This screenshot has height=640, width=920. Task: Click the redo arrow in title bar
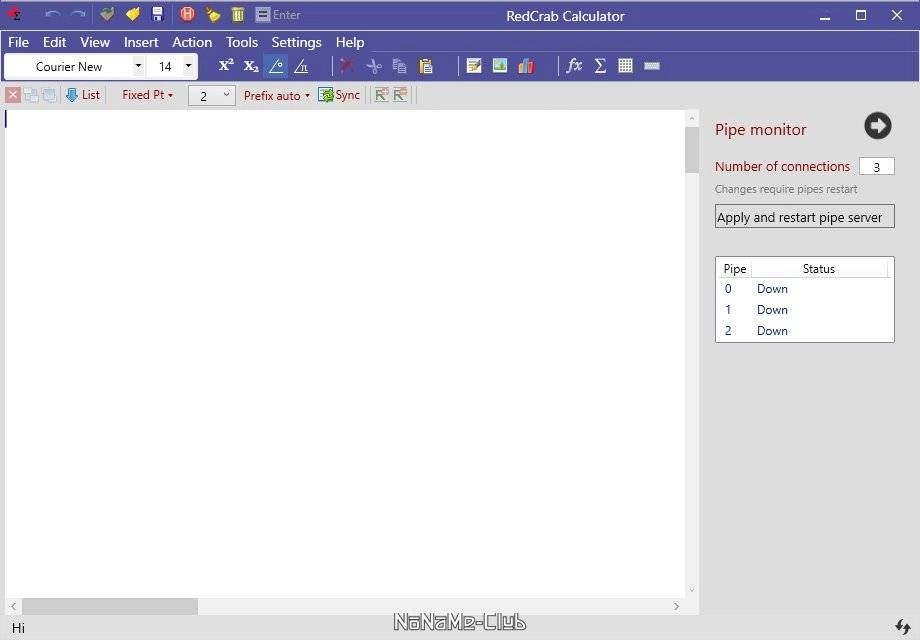[x=77, y=14]
